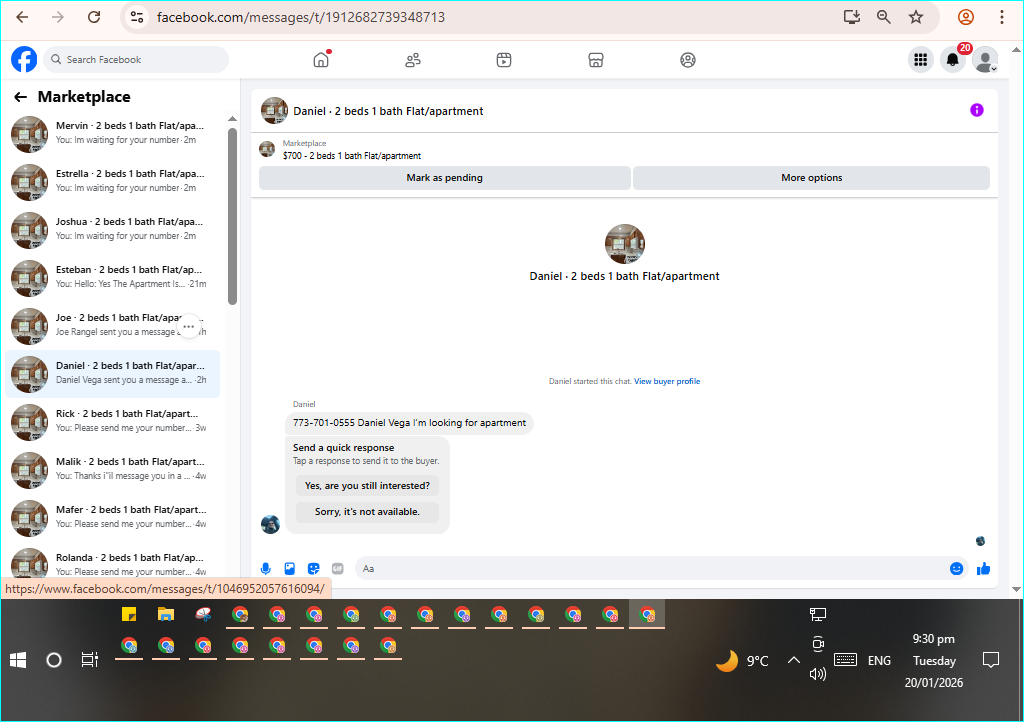Open Mafer conversation in list
This screenshot has height=722, width=1024.
coord(112,517)
